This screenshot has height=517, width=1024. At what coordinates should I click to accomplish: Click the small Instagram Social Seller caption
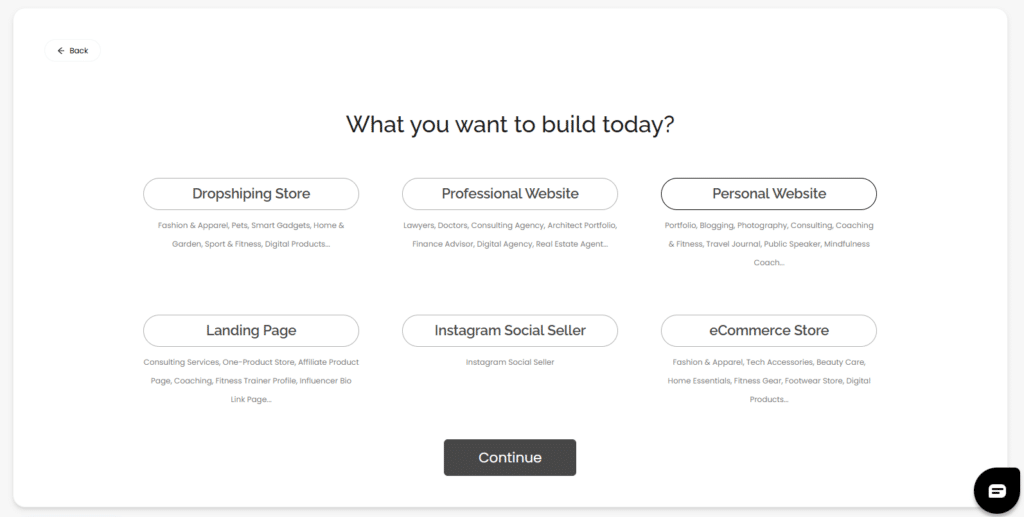tap(510, 362)
